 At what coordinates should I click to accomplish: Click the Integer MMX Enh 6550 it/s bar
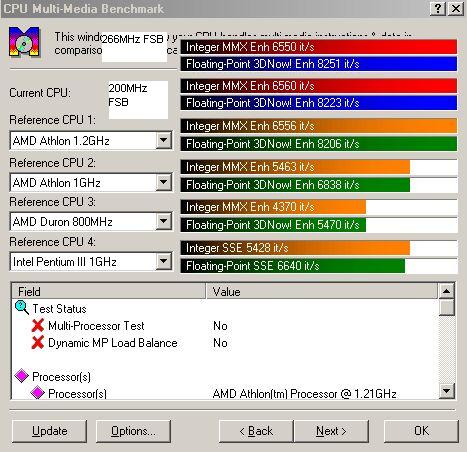click(x=319, y=47)
